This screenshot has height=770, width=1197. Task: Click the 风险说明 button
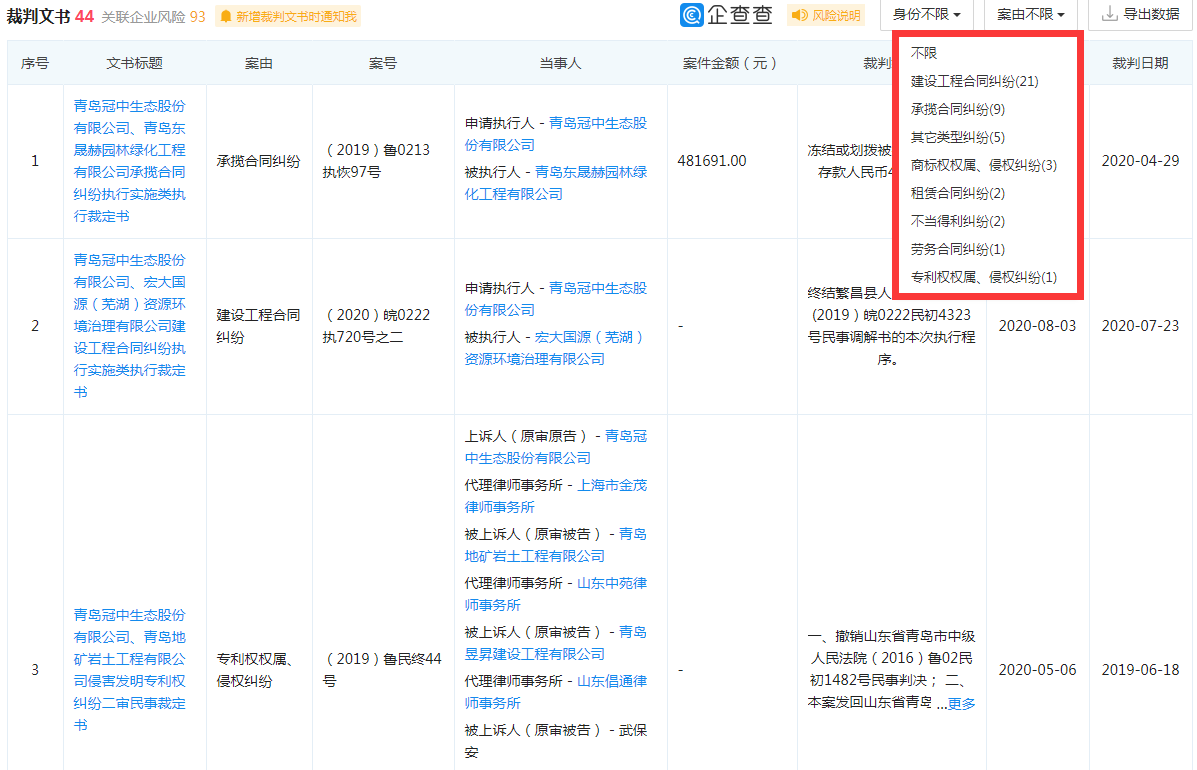point(826,15)
